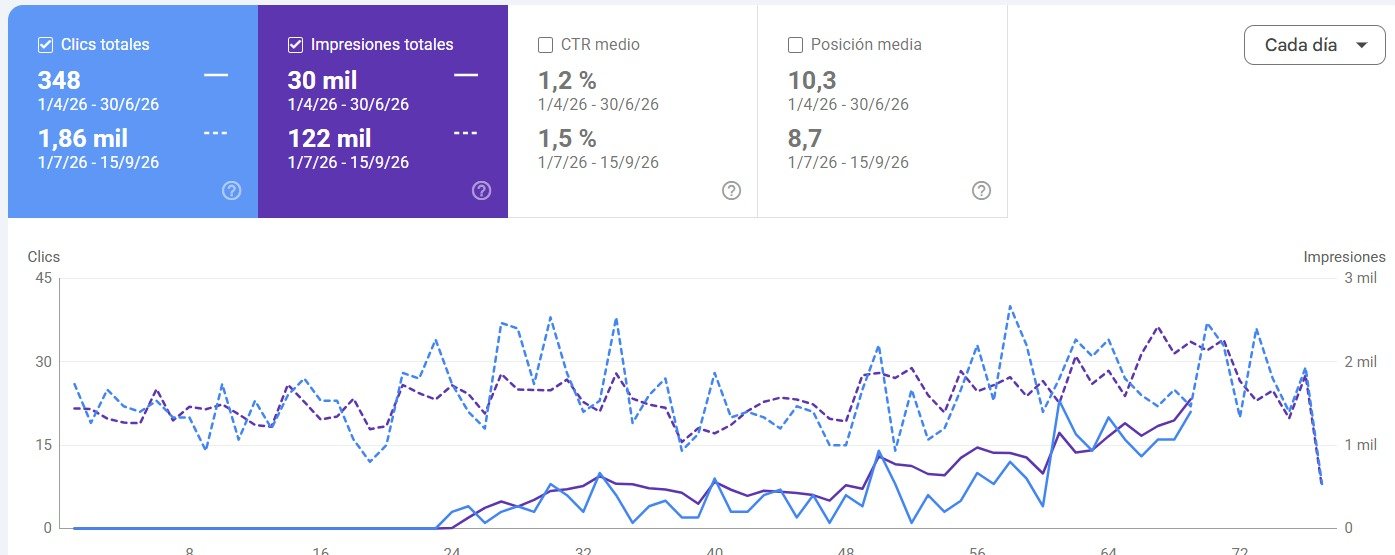Viewport: 1395px width, 555px height.
Task: Open help icon on CTR medio card
Action: pyautogui.click(x=731, y=190)
